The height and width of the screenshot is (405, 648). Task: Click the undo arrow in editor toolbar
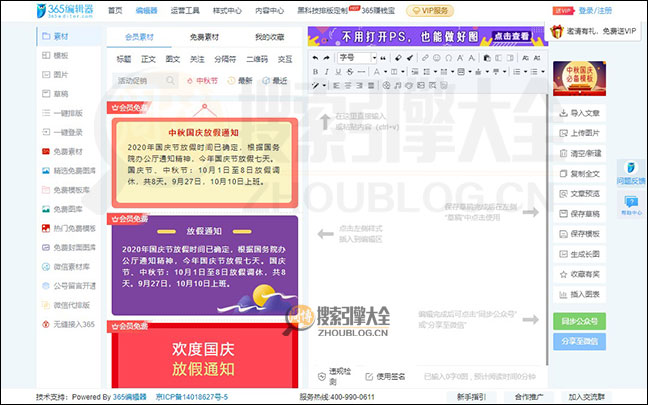click(316, 58)
